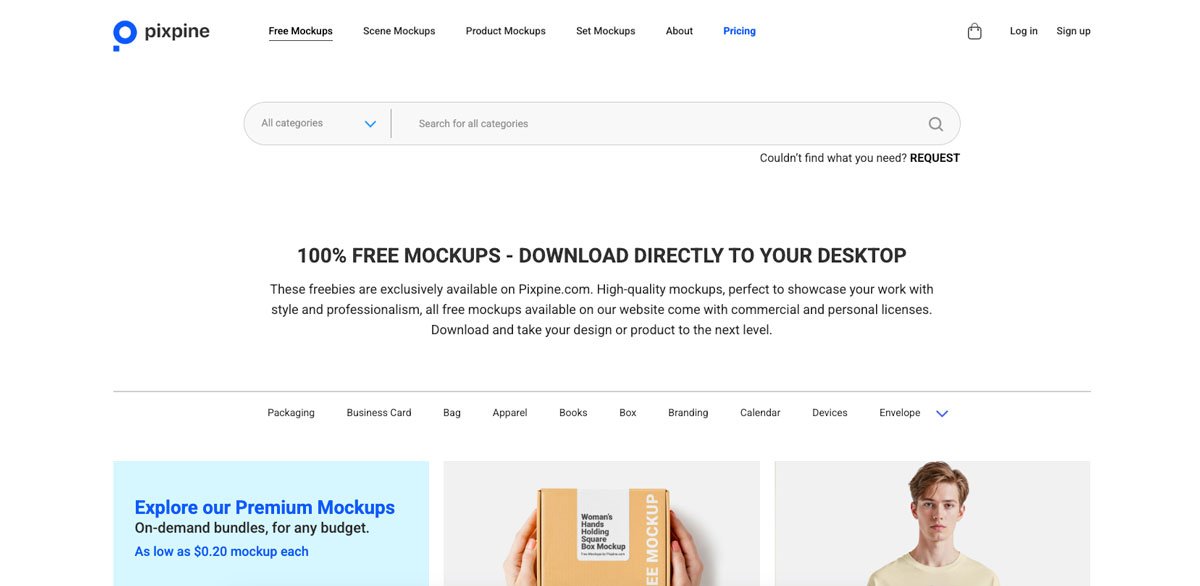The width and height of the screenshot is (1200, 586).
Task: Select the Business Card category filter
Action: tap(378, 412)
